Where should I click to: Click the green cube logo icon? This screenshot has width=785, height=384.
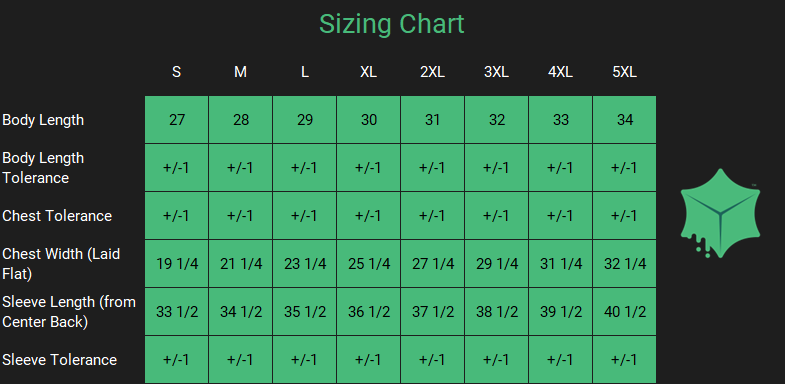(x=720, y=214)
